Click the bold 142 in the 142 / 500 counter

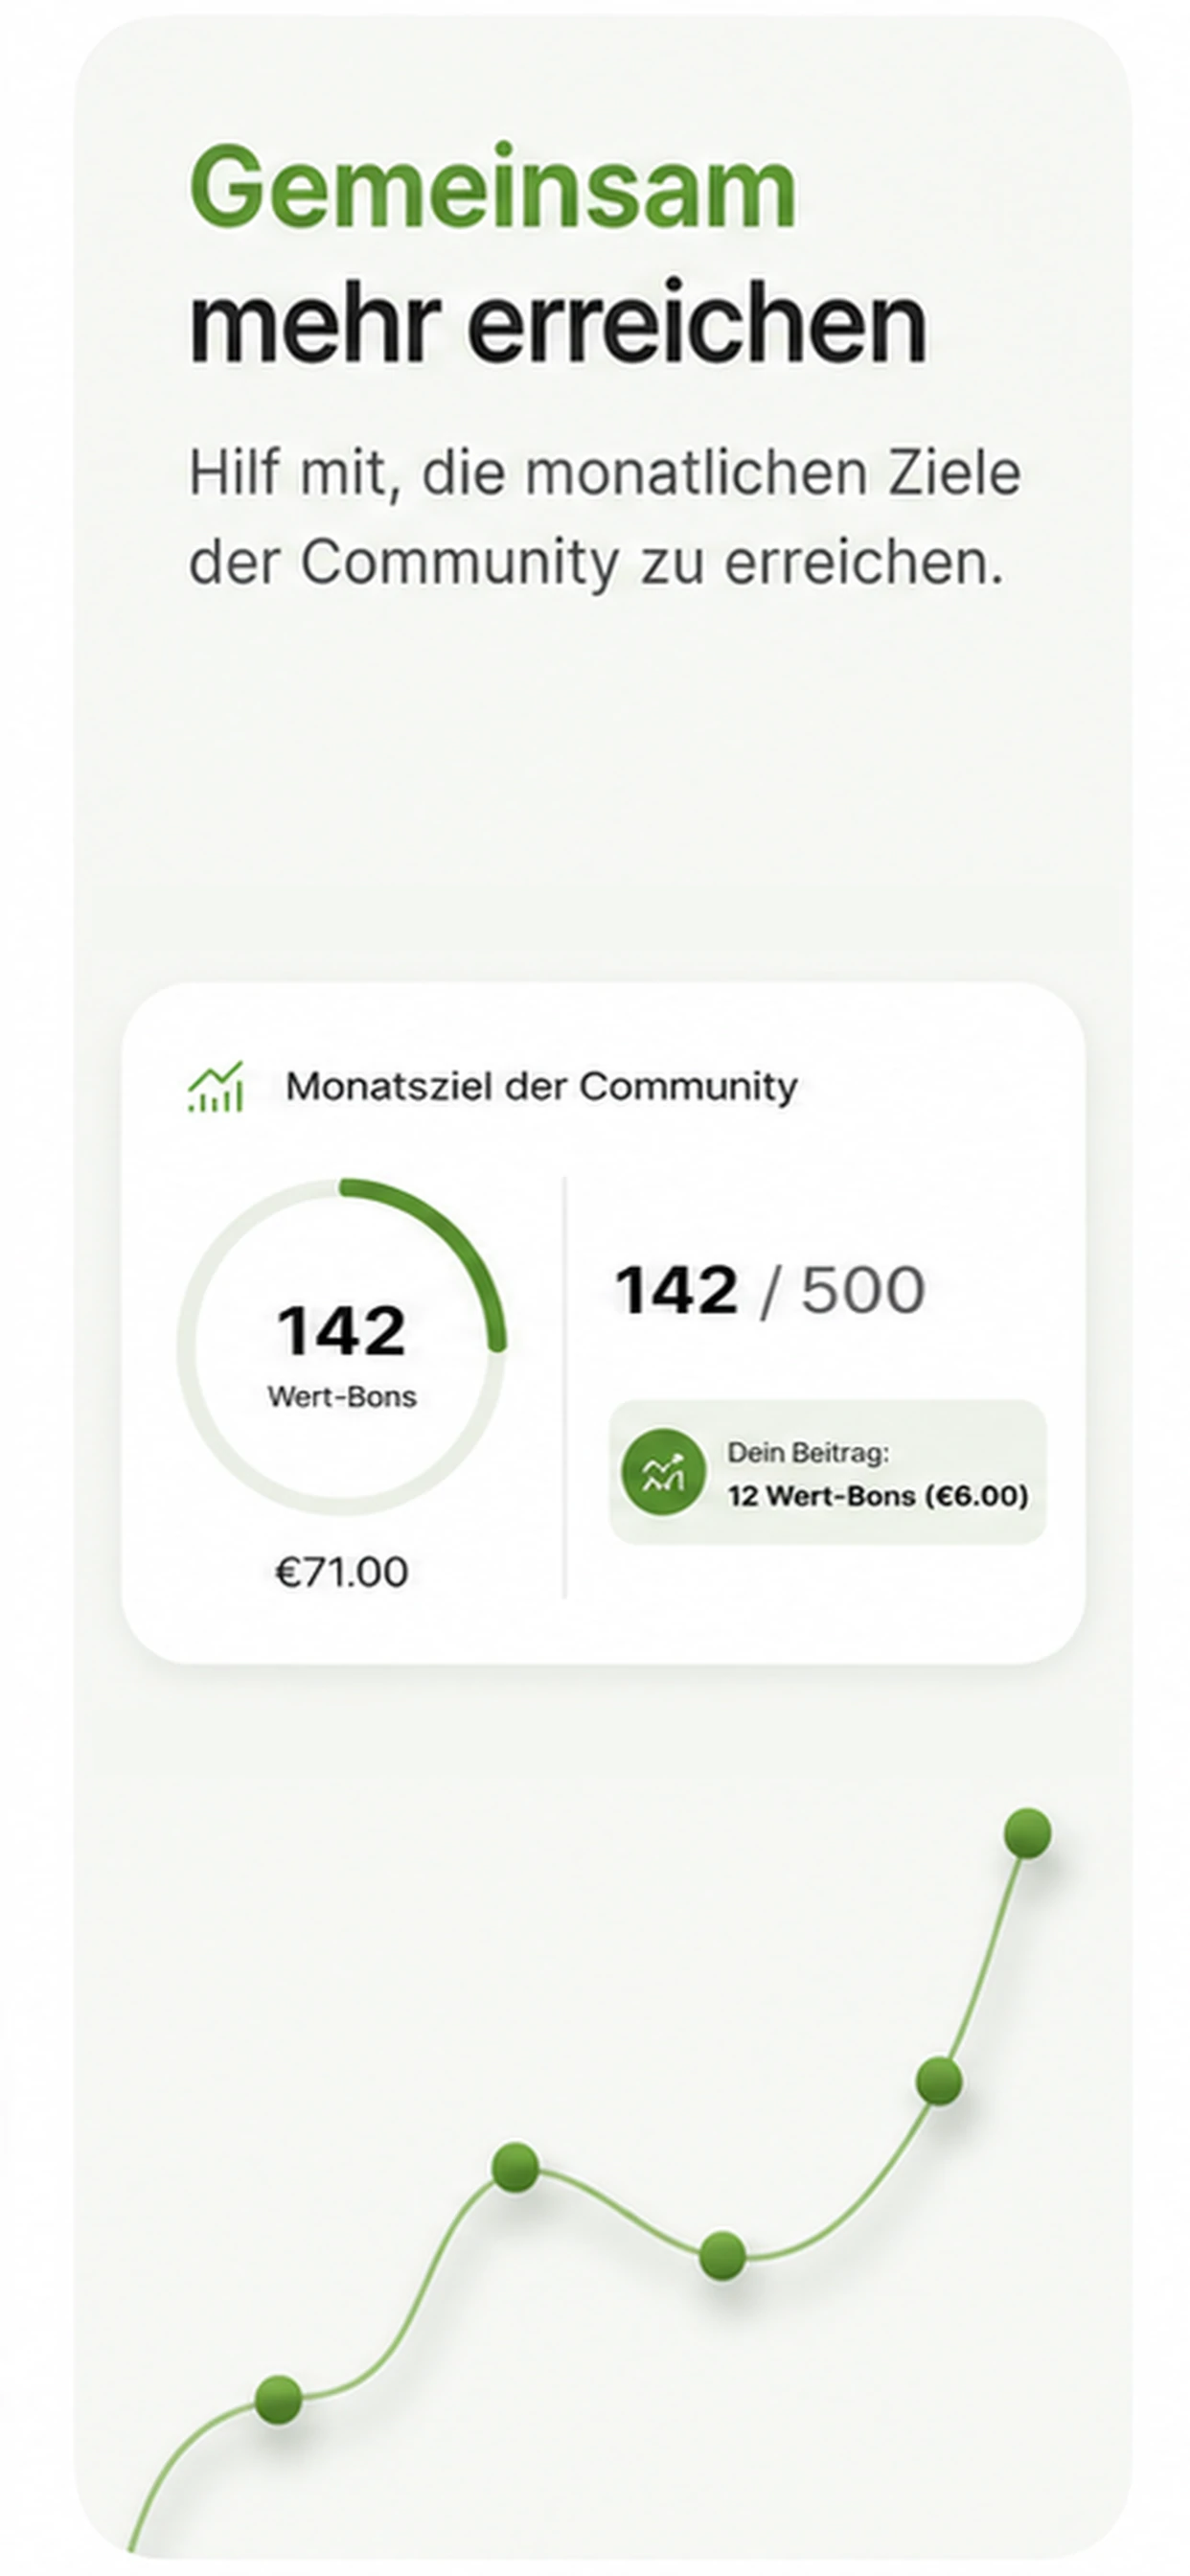(x=677, y=1291)
